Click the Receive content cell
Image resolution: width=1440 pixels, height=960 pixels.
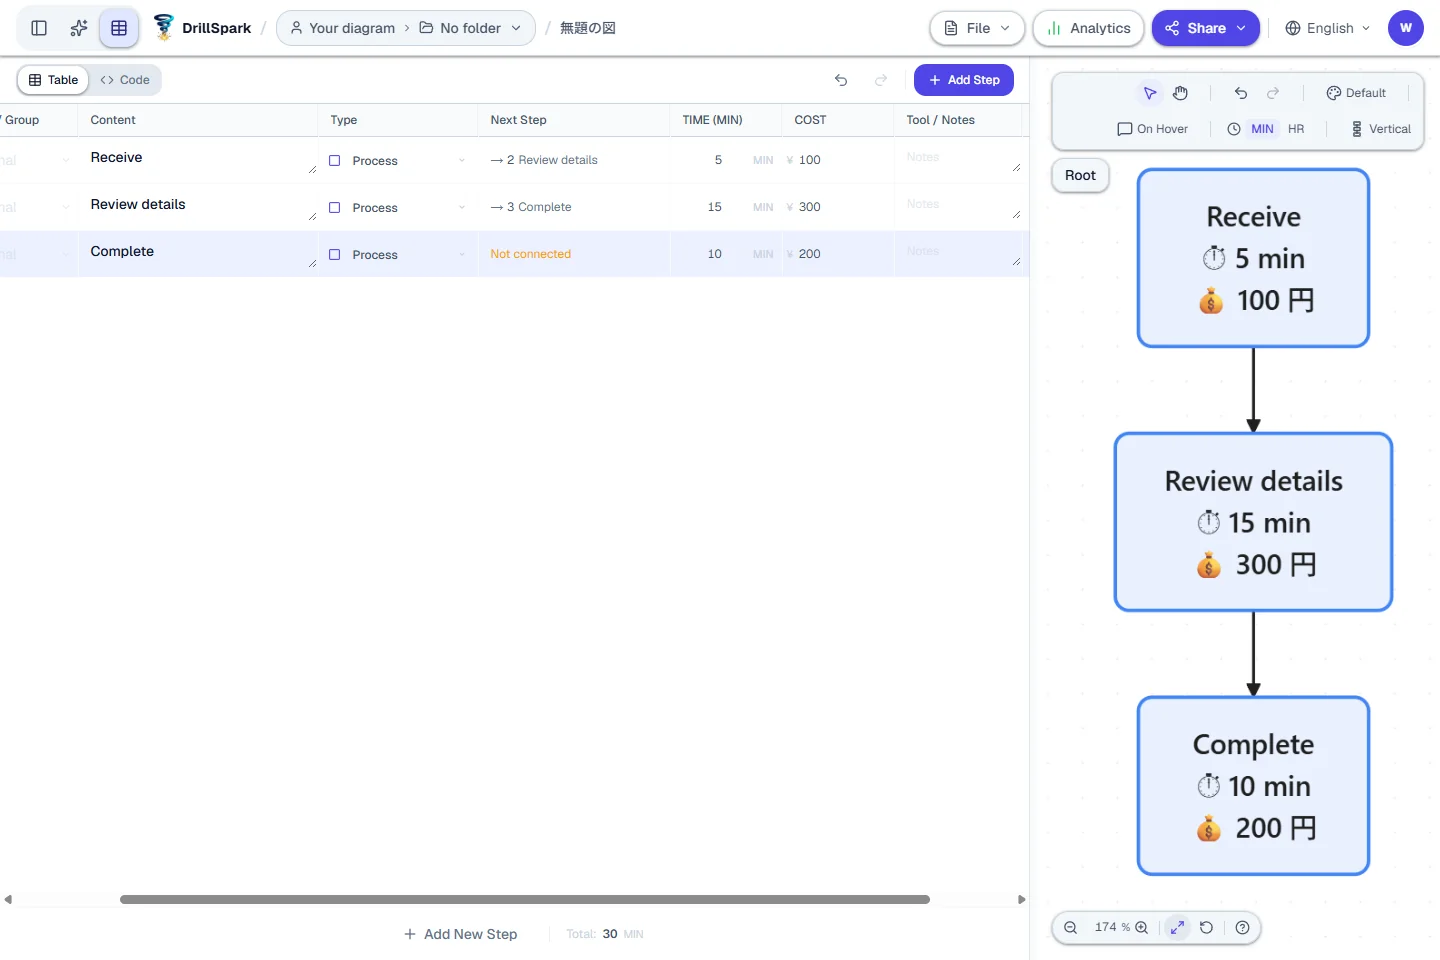click(198, 160)
